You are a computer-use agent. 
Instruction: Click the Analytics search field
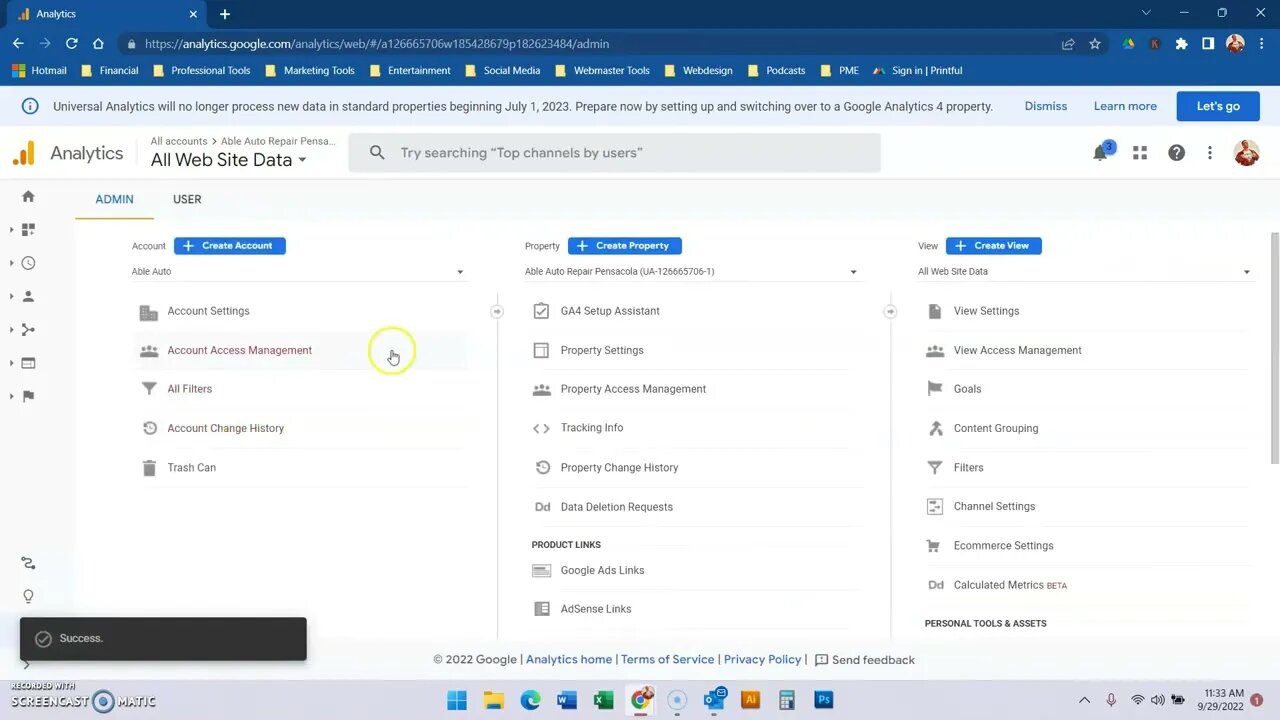[x=614, y=153]
